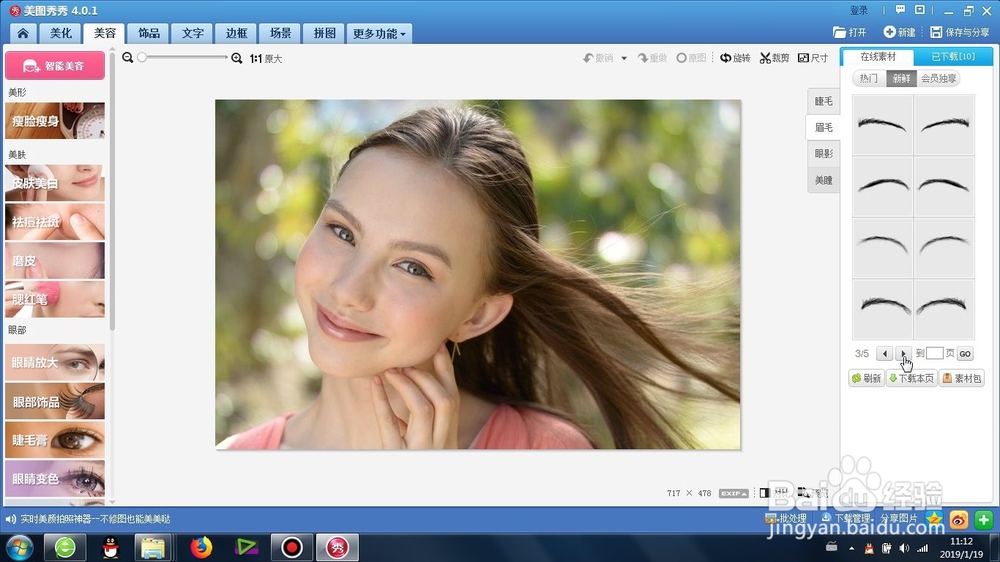The height and width of the screenshot is (562, 1000).
Task: Click the 登录 login link
Action: [x=859, y=10]
